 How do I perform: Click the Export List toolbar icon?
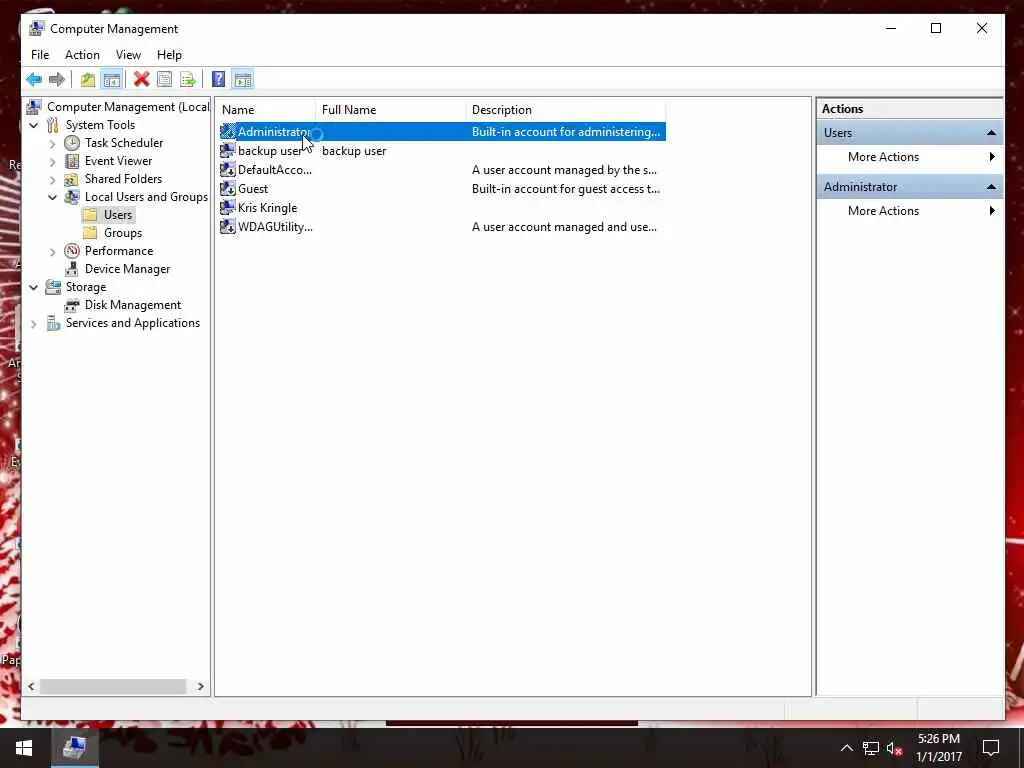pyautogui.click(x=188, y=80)
